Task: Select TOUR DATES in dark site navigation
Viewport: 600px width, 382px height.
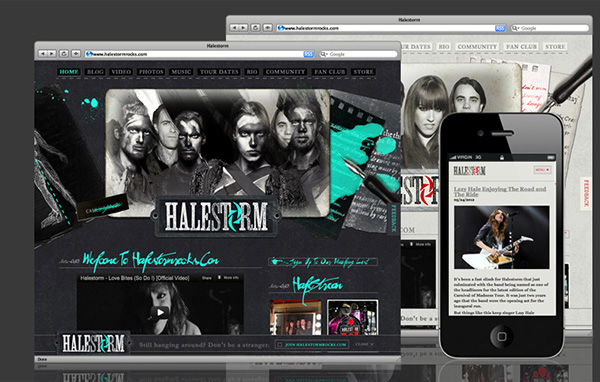Action: point(219,72)
